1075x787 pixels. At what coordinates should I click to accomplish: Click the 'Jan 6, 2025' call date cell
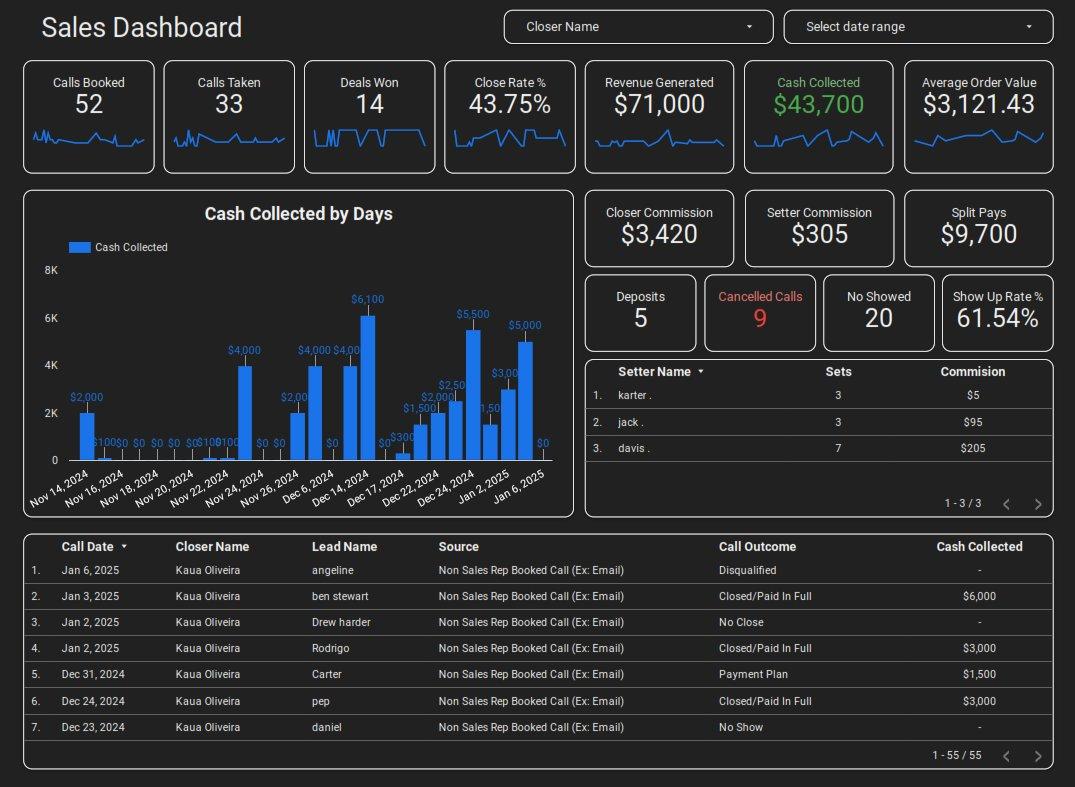[x=90, y=570]
